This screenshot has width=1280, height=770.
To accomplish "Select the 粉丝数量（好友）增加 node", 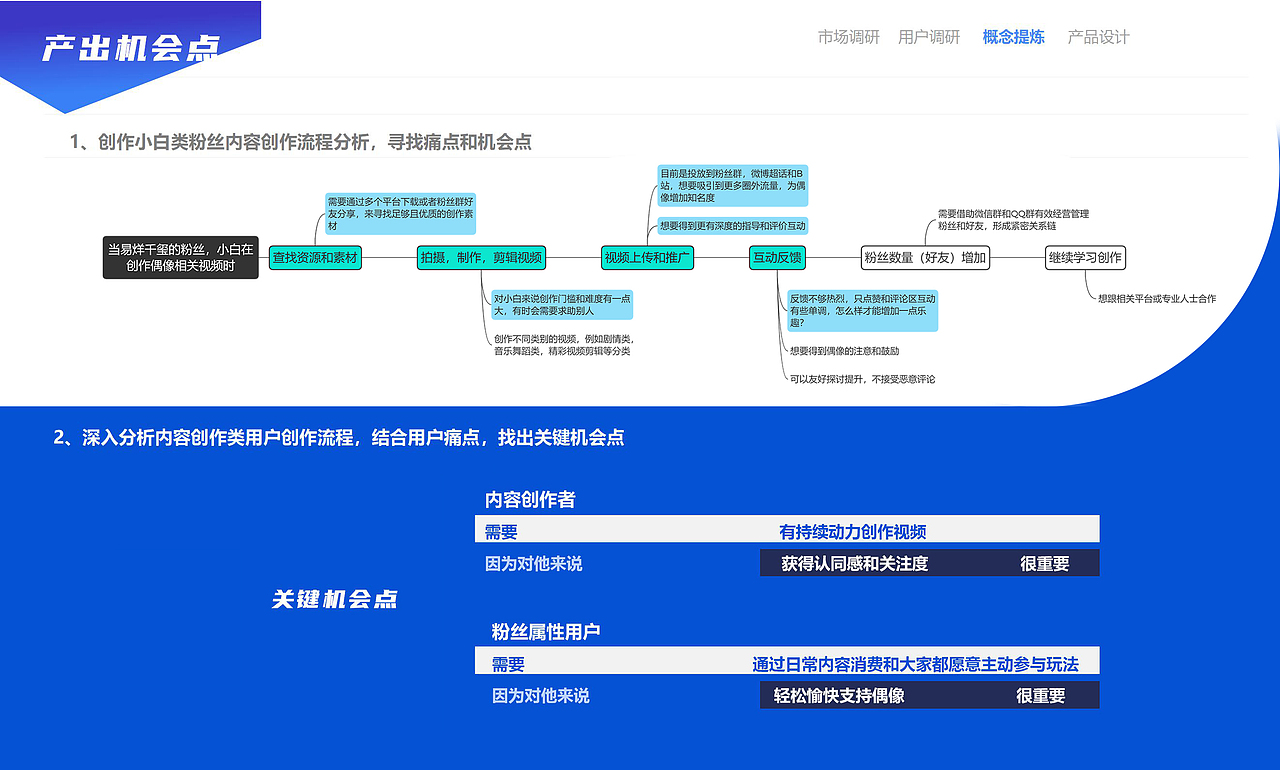I will pos(925,257).
